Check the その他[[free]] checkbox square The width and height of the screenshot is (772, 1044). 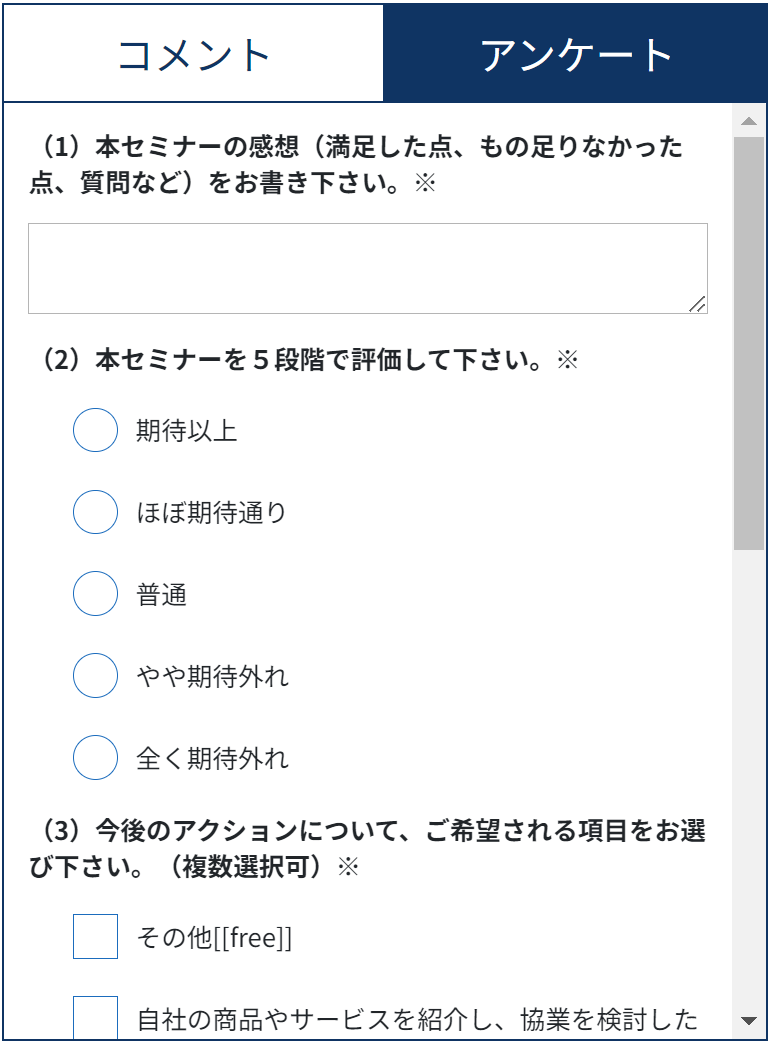[96, 937]
